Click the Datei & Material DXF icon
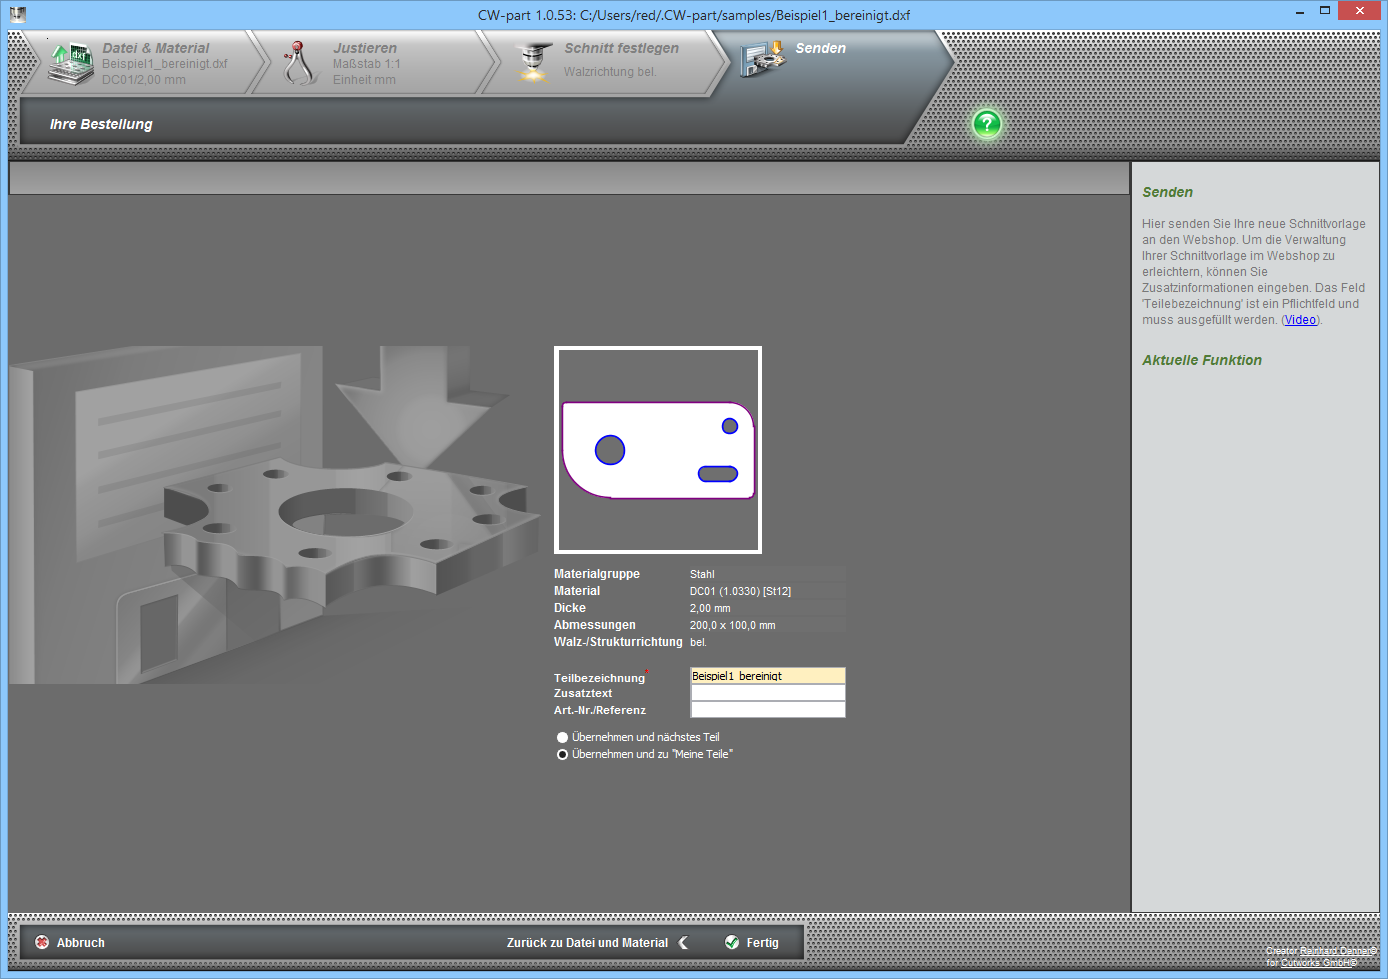Viewport: 1388px width, 979px height. click(x=70, y=62)
